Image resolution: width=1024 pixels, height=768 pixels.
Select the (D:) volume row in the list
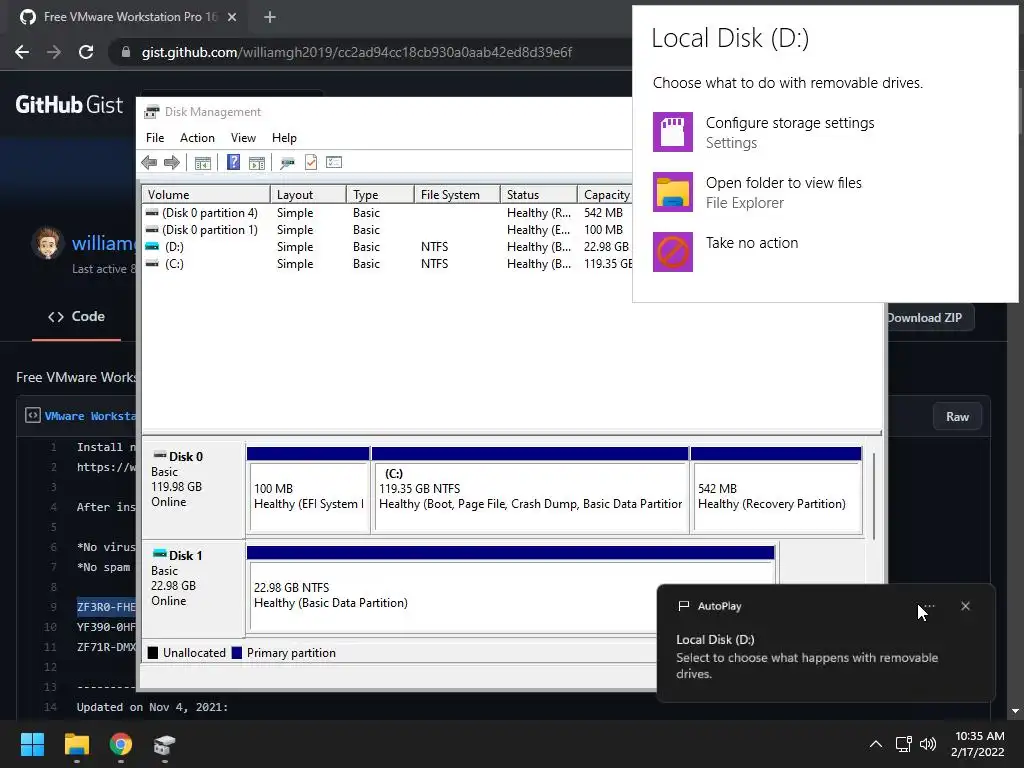tap(387, 247)
